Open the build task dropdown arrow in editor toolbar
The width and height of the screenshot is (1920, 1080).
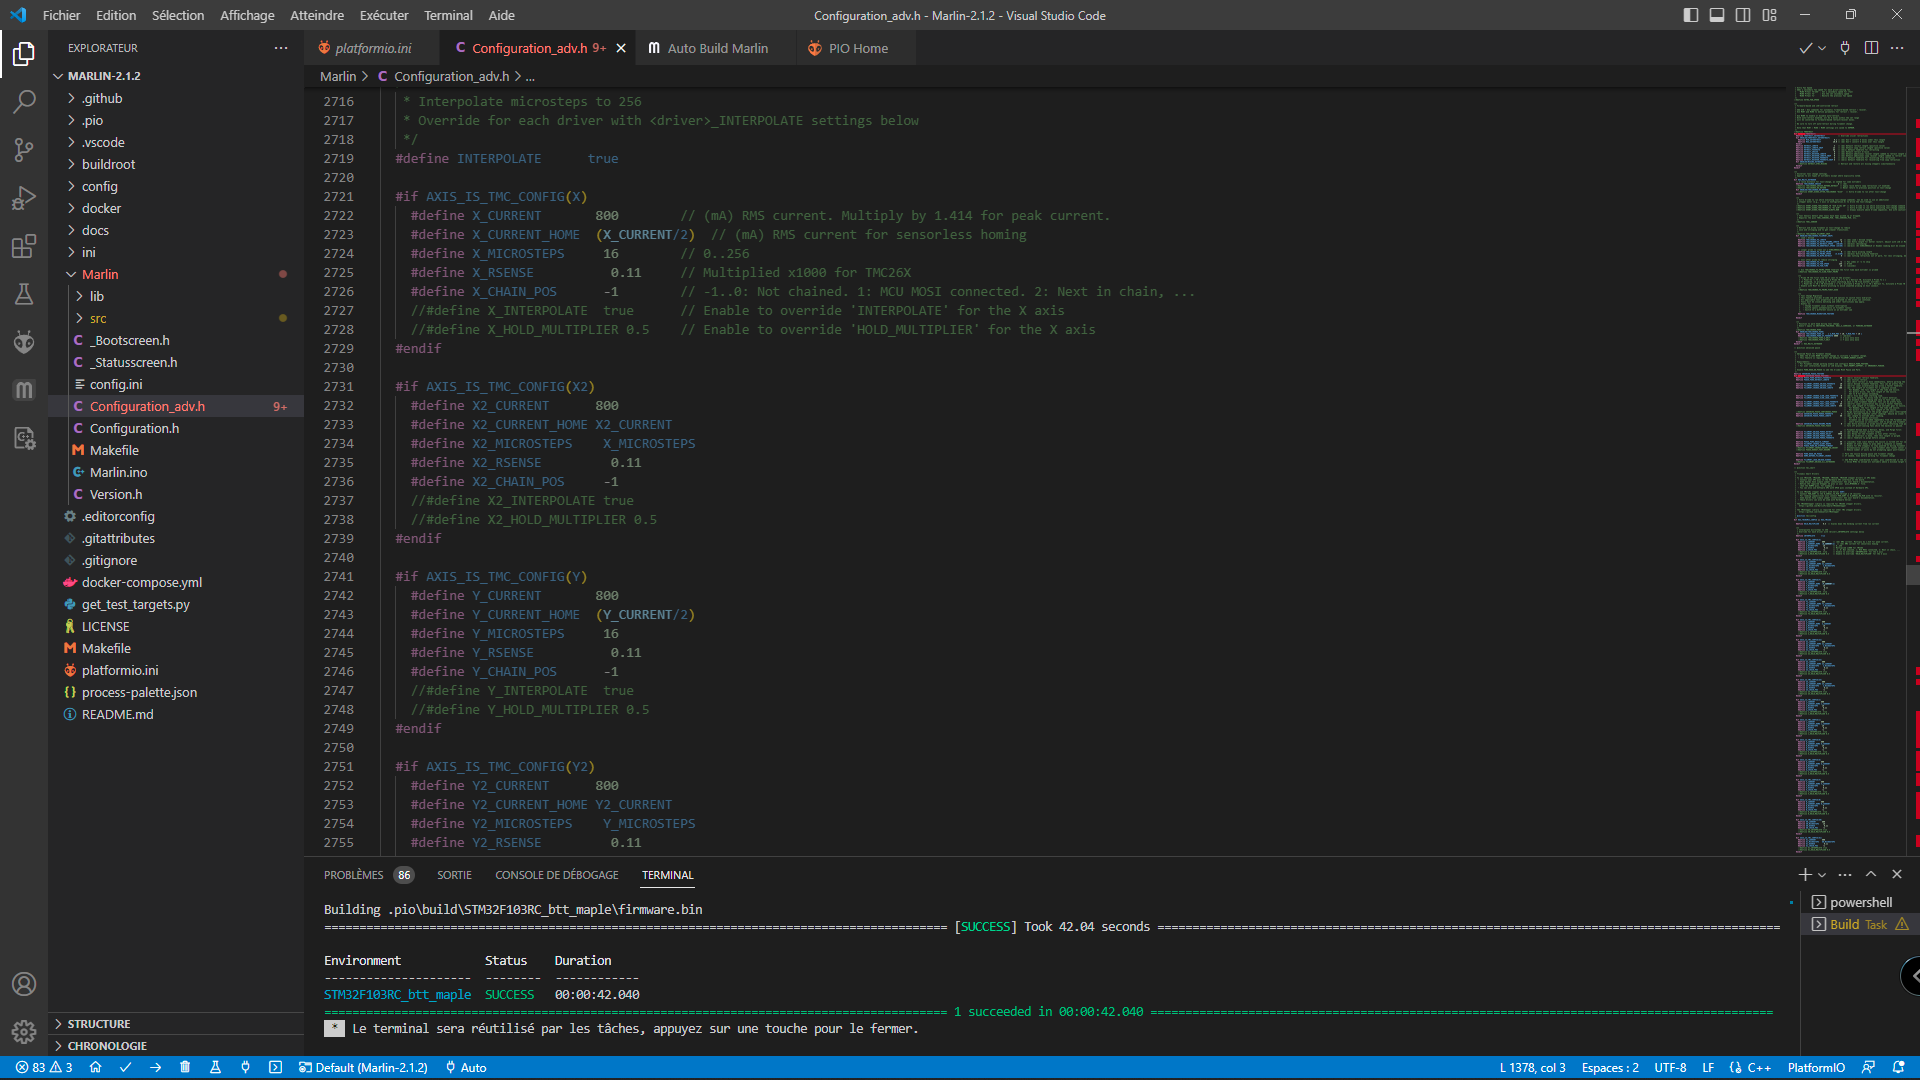[x=1823, y=48]
